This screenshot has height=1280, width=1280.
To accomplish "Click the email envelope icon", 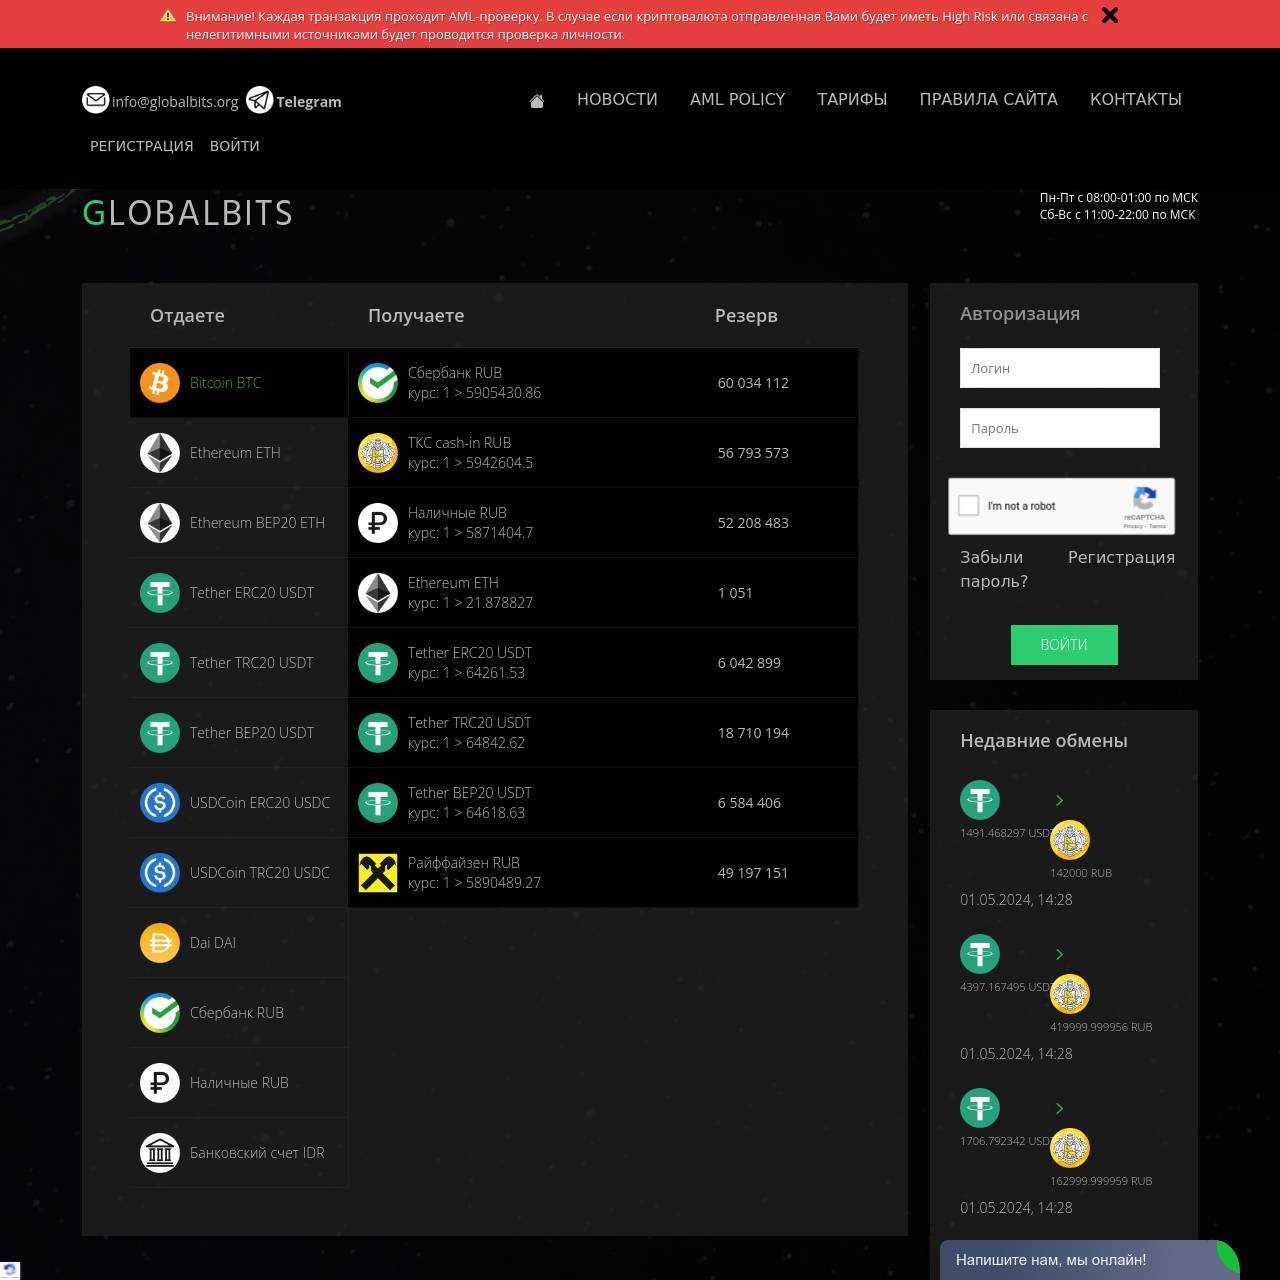I will tap(96, 100).
